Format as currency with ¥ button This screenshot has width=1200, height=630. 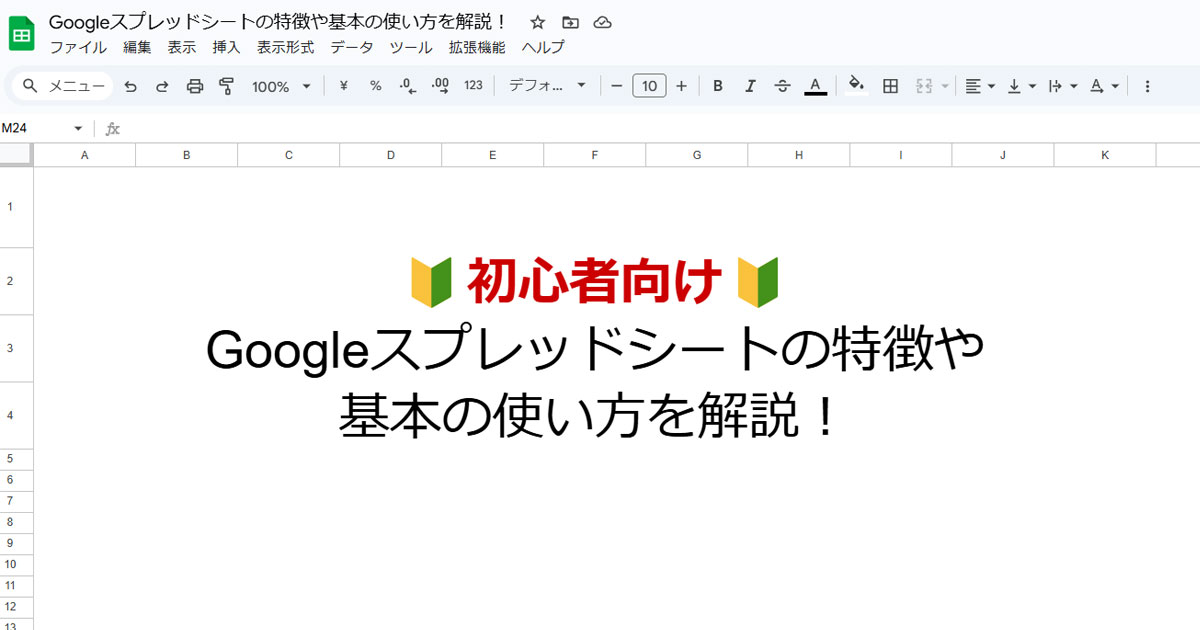pyautogui.click(x=344, y=86)
